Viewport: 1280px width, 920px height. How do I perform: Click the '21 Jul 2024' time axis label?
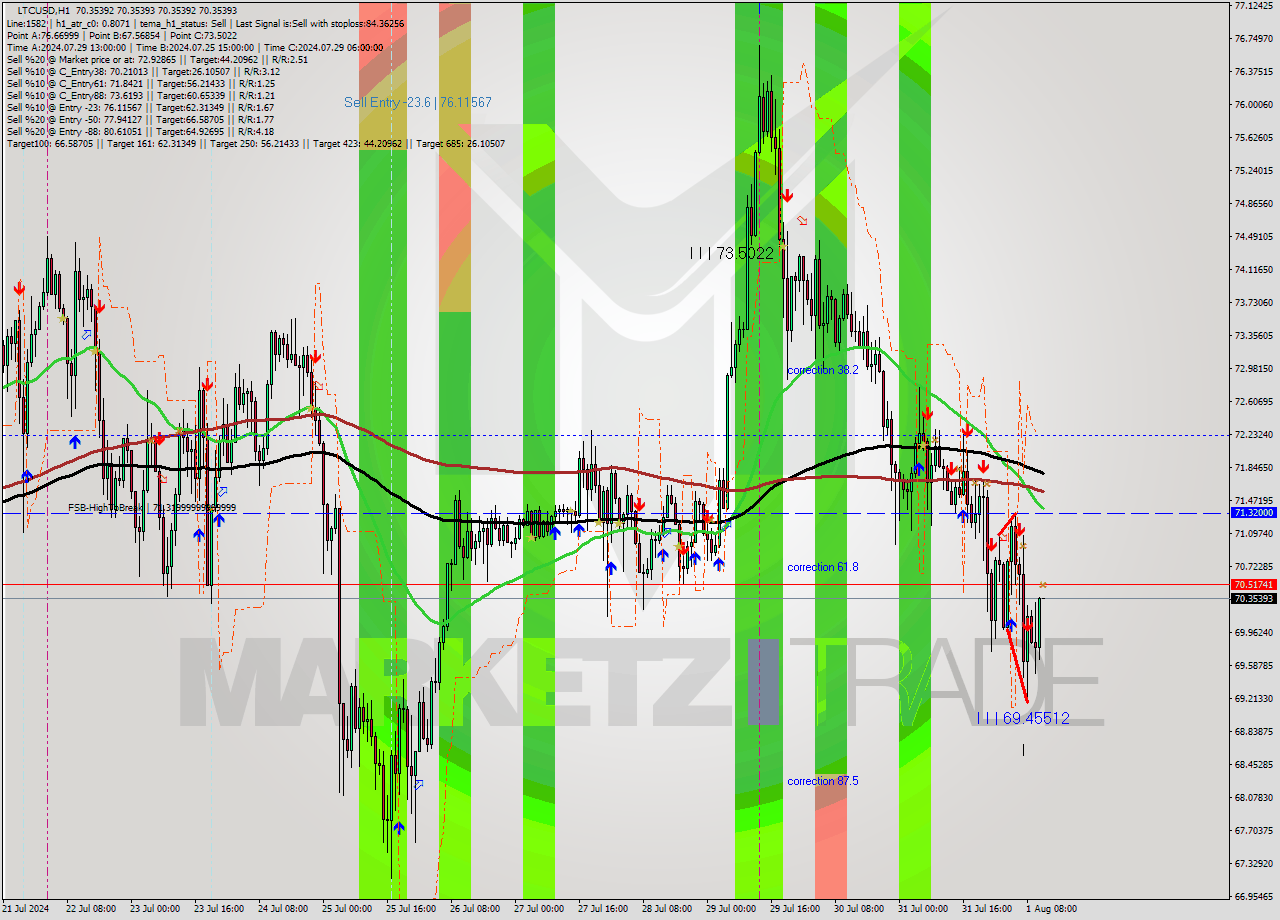point(24,909)
